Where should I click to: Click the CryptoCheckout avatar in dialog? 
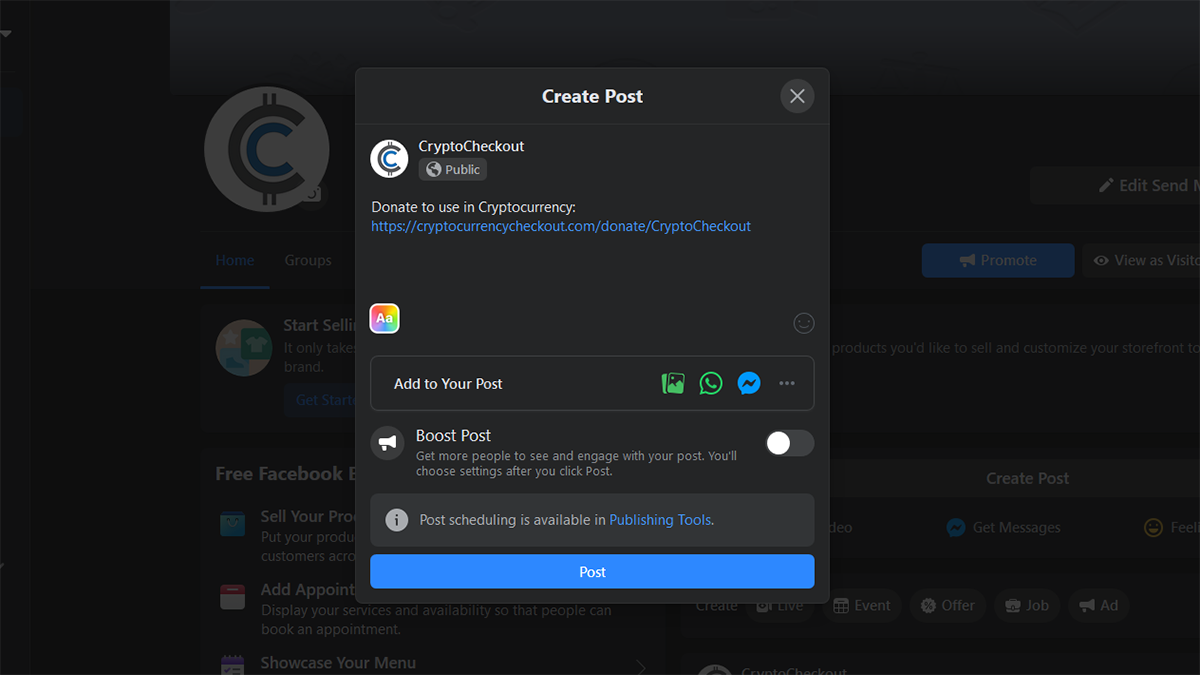389,158
